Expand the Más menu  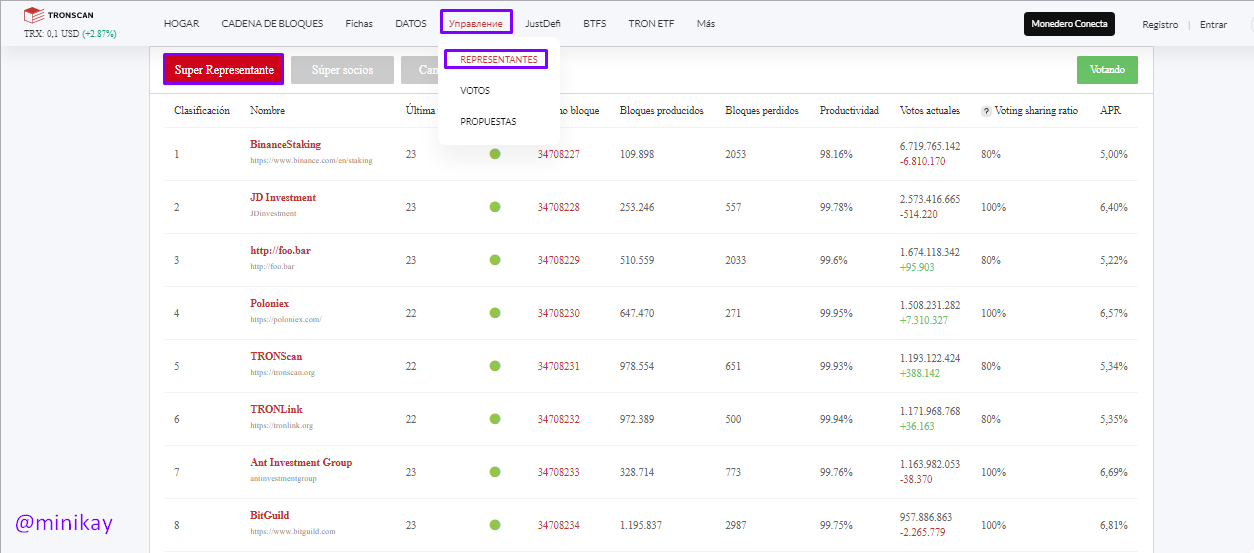[706, 23]
